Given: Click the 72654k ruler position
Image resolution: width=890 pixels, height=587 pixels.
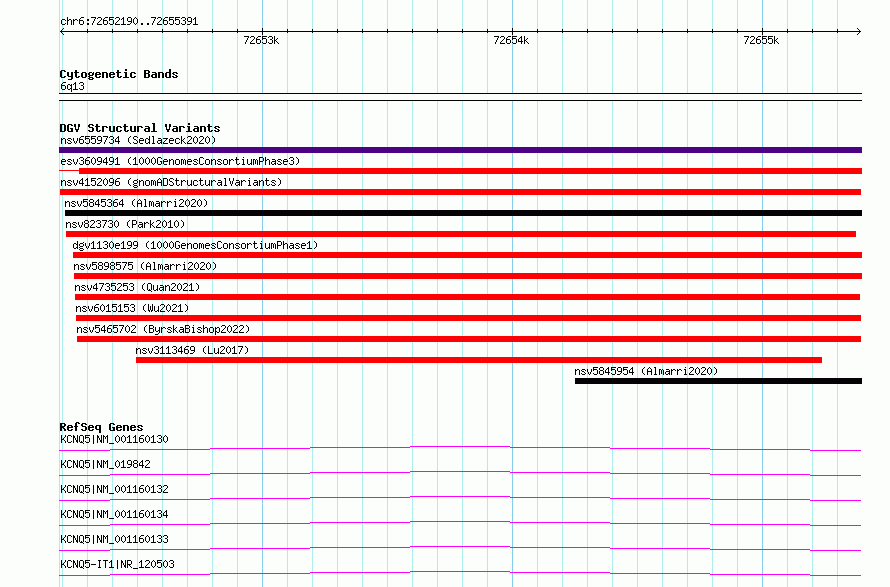Looking at the screenshot, I should click(x=511, y=40).
